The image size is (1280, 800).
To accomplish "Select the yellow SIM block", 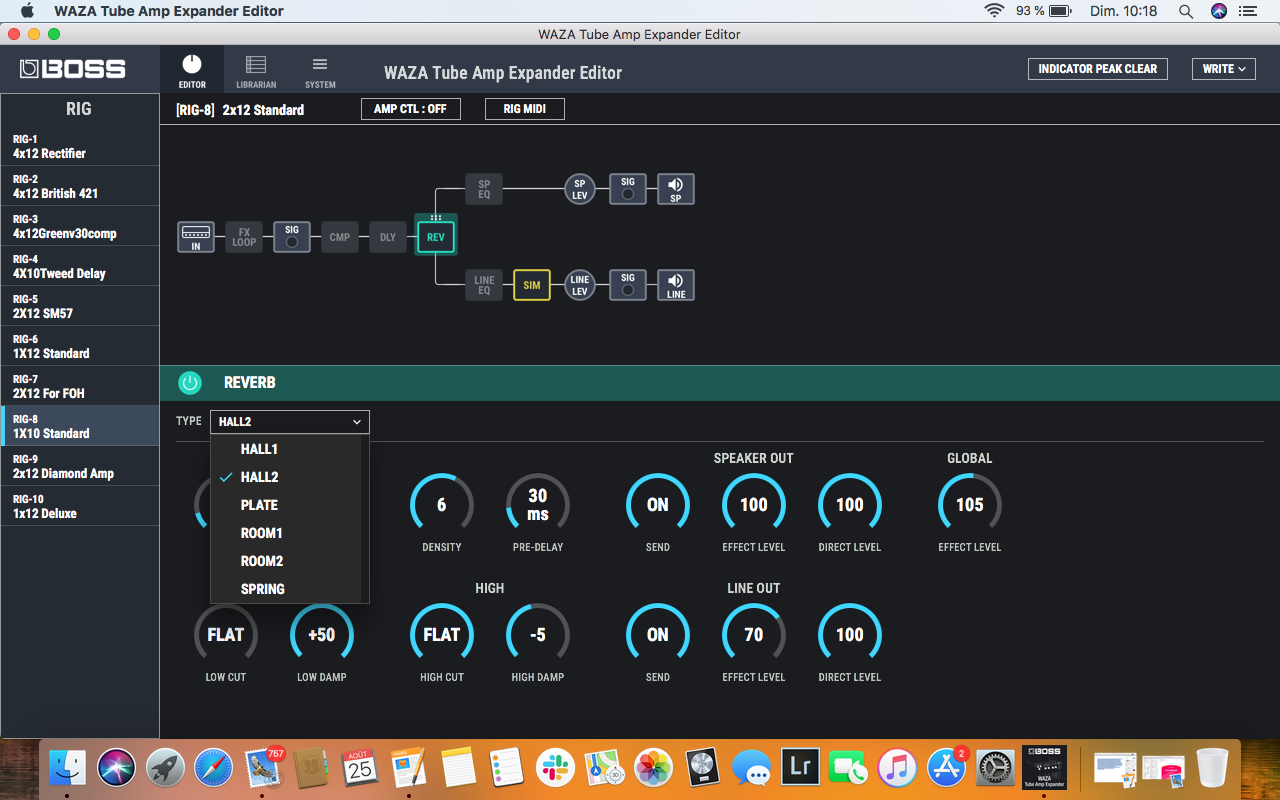I will [x=531, y=285].
